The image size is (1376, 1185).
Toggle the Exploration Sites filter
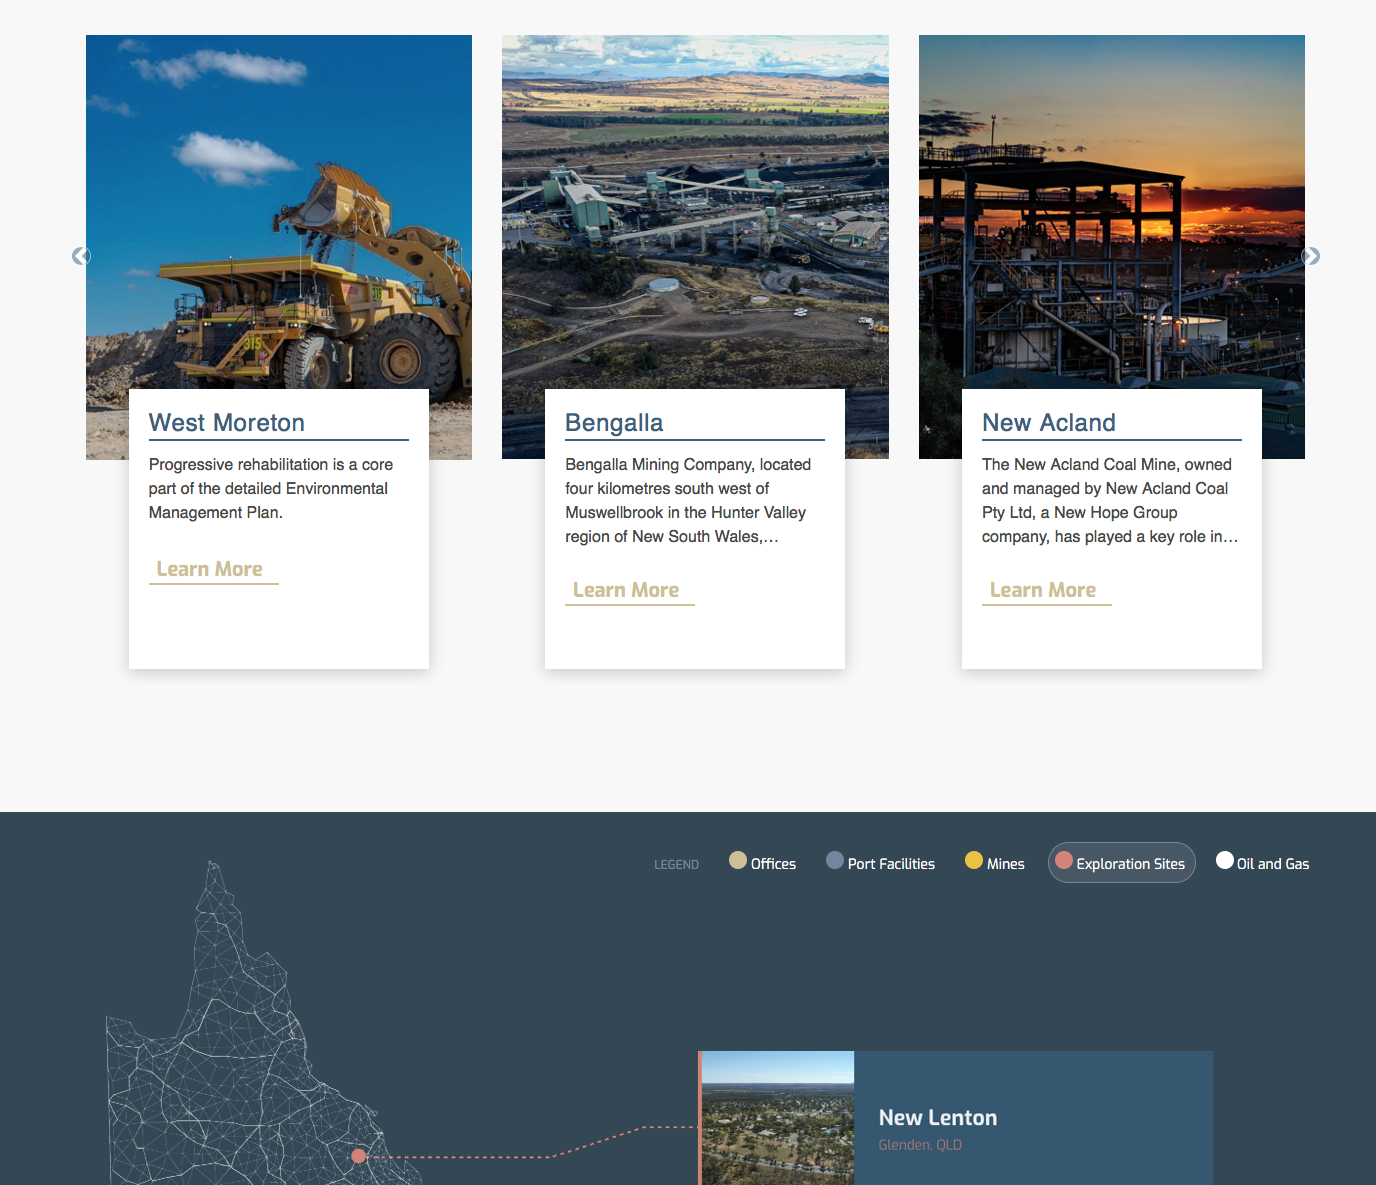click(x=1121, y=863)
